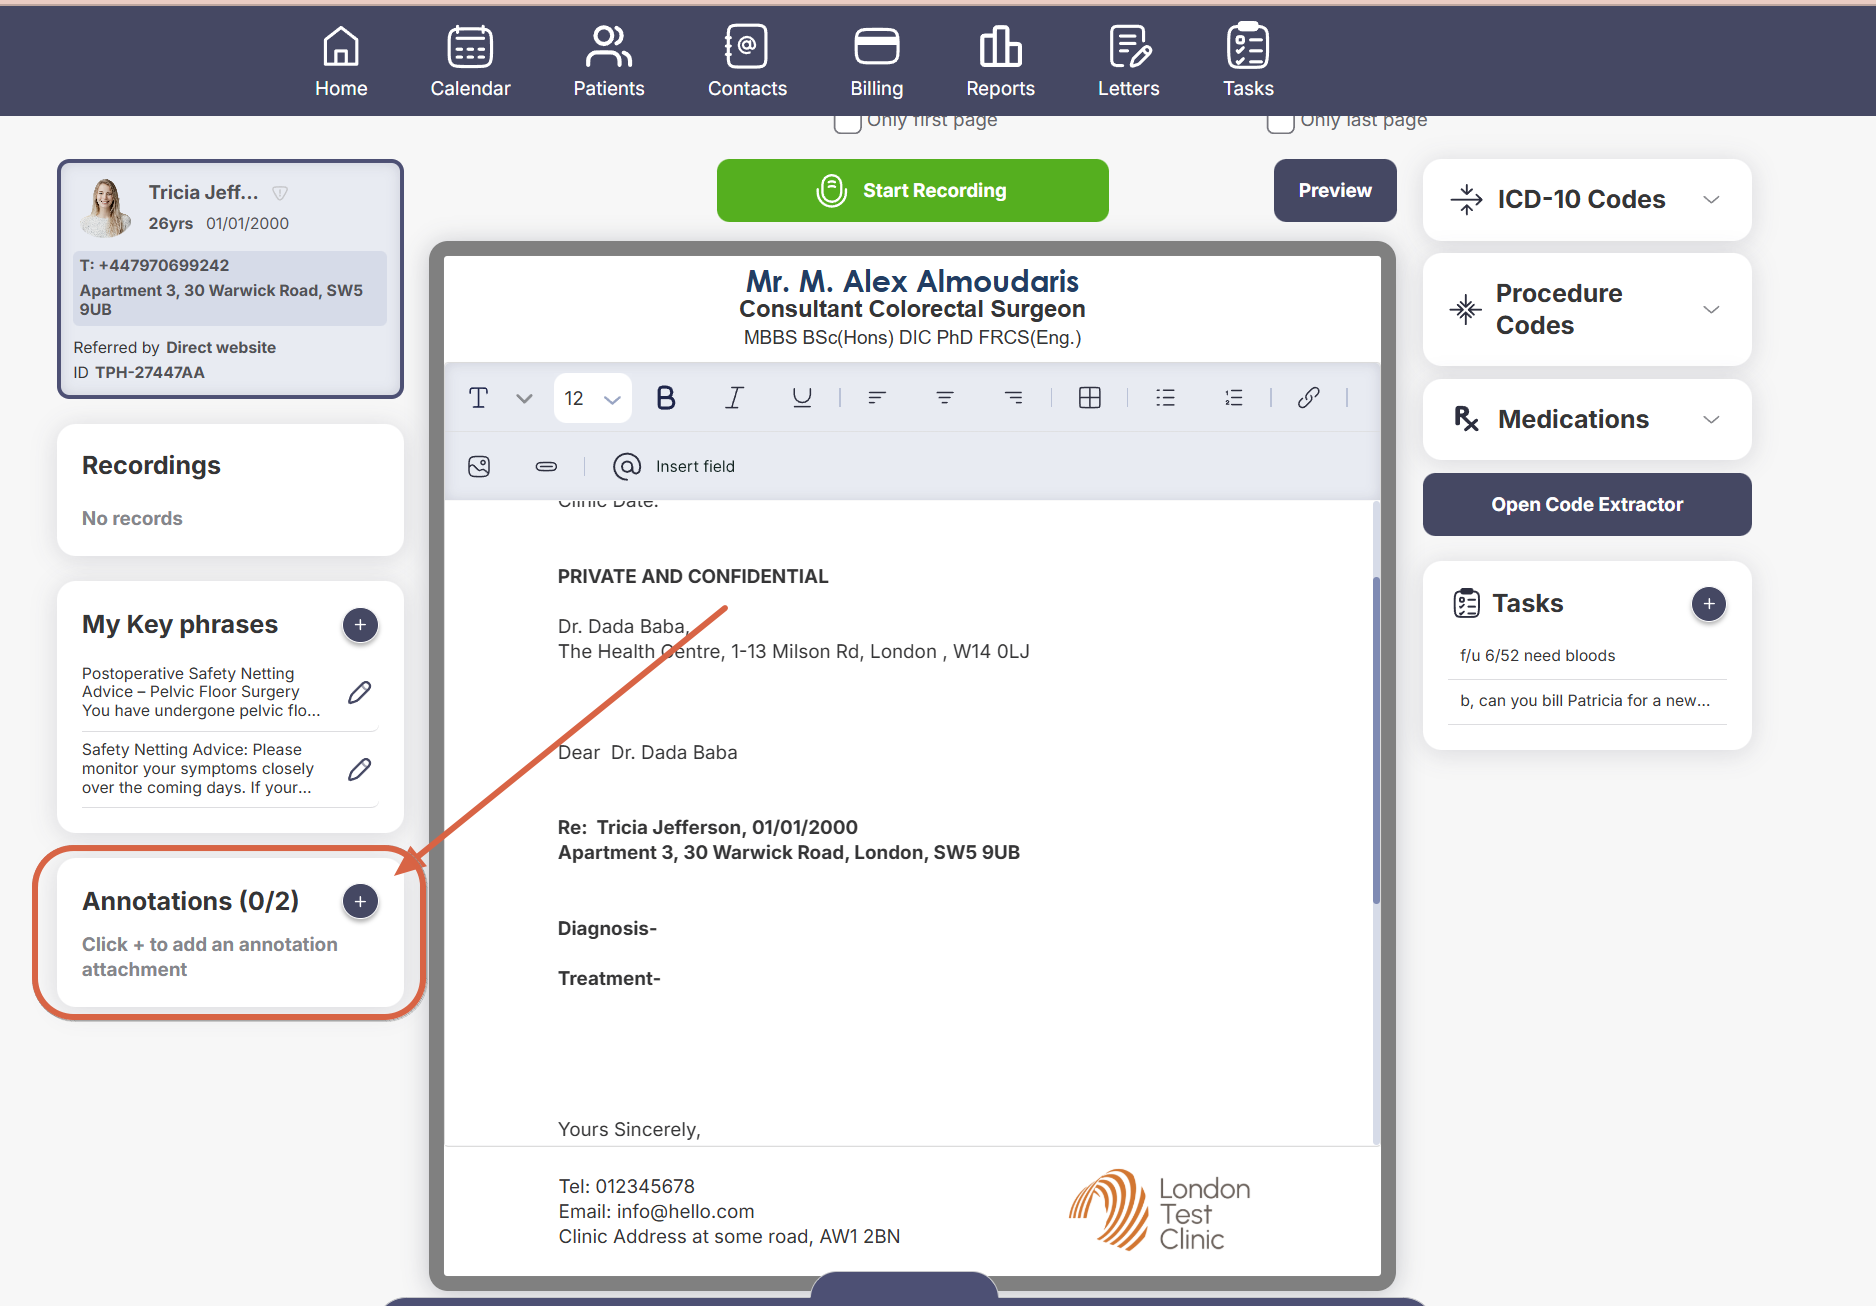This screenshot has width=1876, height=1306.
Task: Apply italic formatting to text
Action: [733, 398]
